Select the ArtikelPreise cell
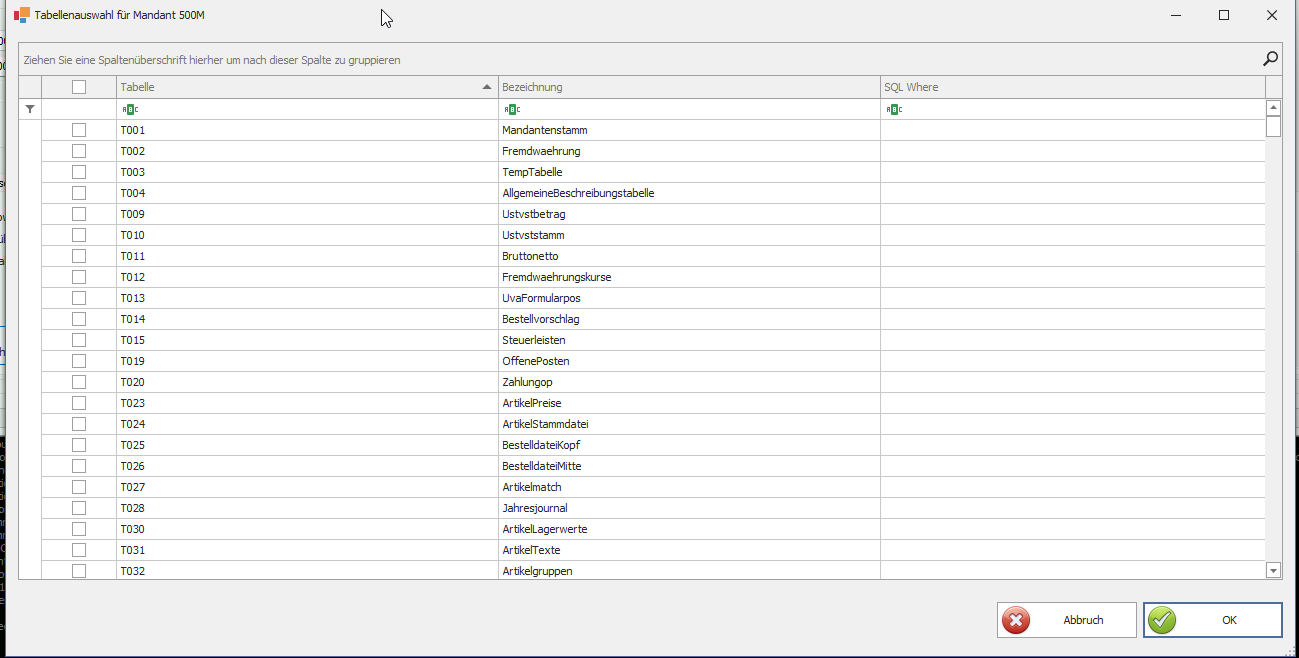 pyautogui.click(x=689, y=403)
